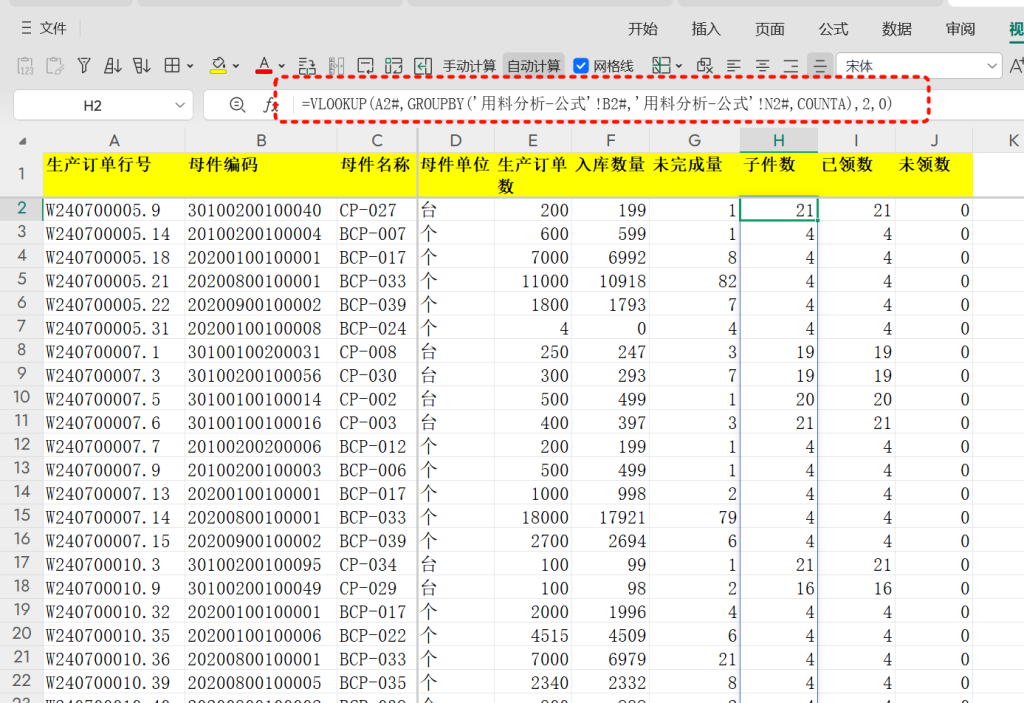Select column A header
The height and width of the screenshot is (703, 1024).
pos(114,140)
